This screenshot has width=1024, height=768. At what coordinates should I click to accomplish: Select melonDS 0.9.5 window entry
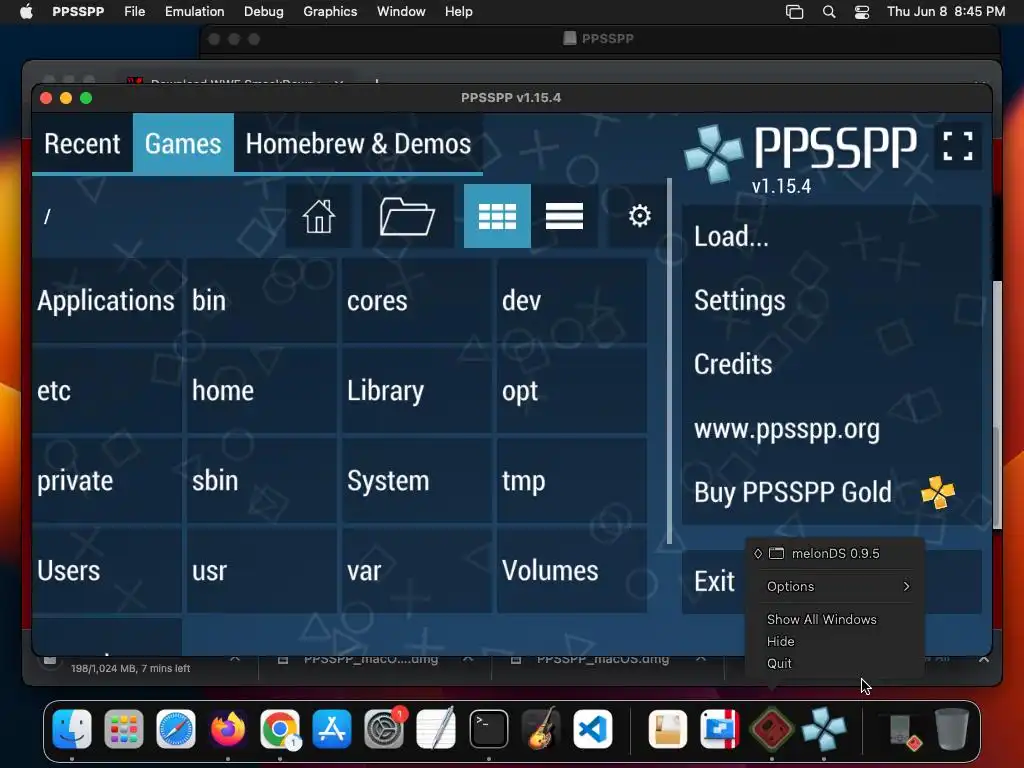tap(835, 553)
